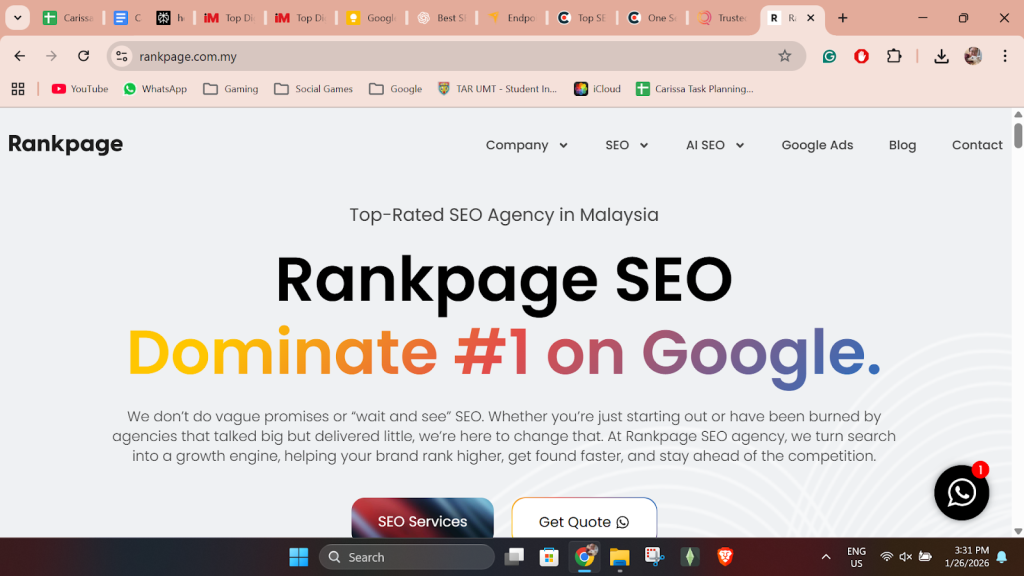Expand the SEO menu

(x=626, y=145)
